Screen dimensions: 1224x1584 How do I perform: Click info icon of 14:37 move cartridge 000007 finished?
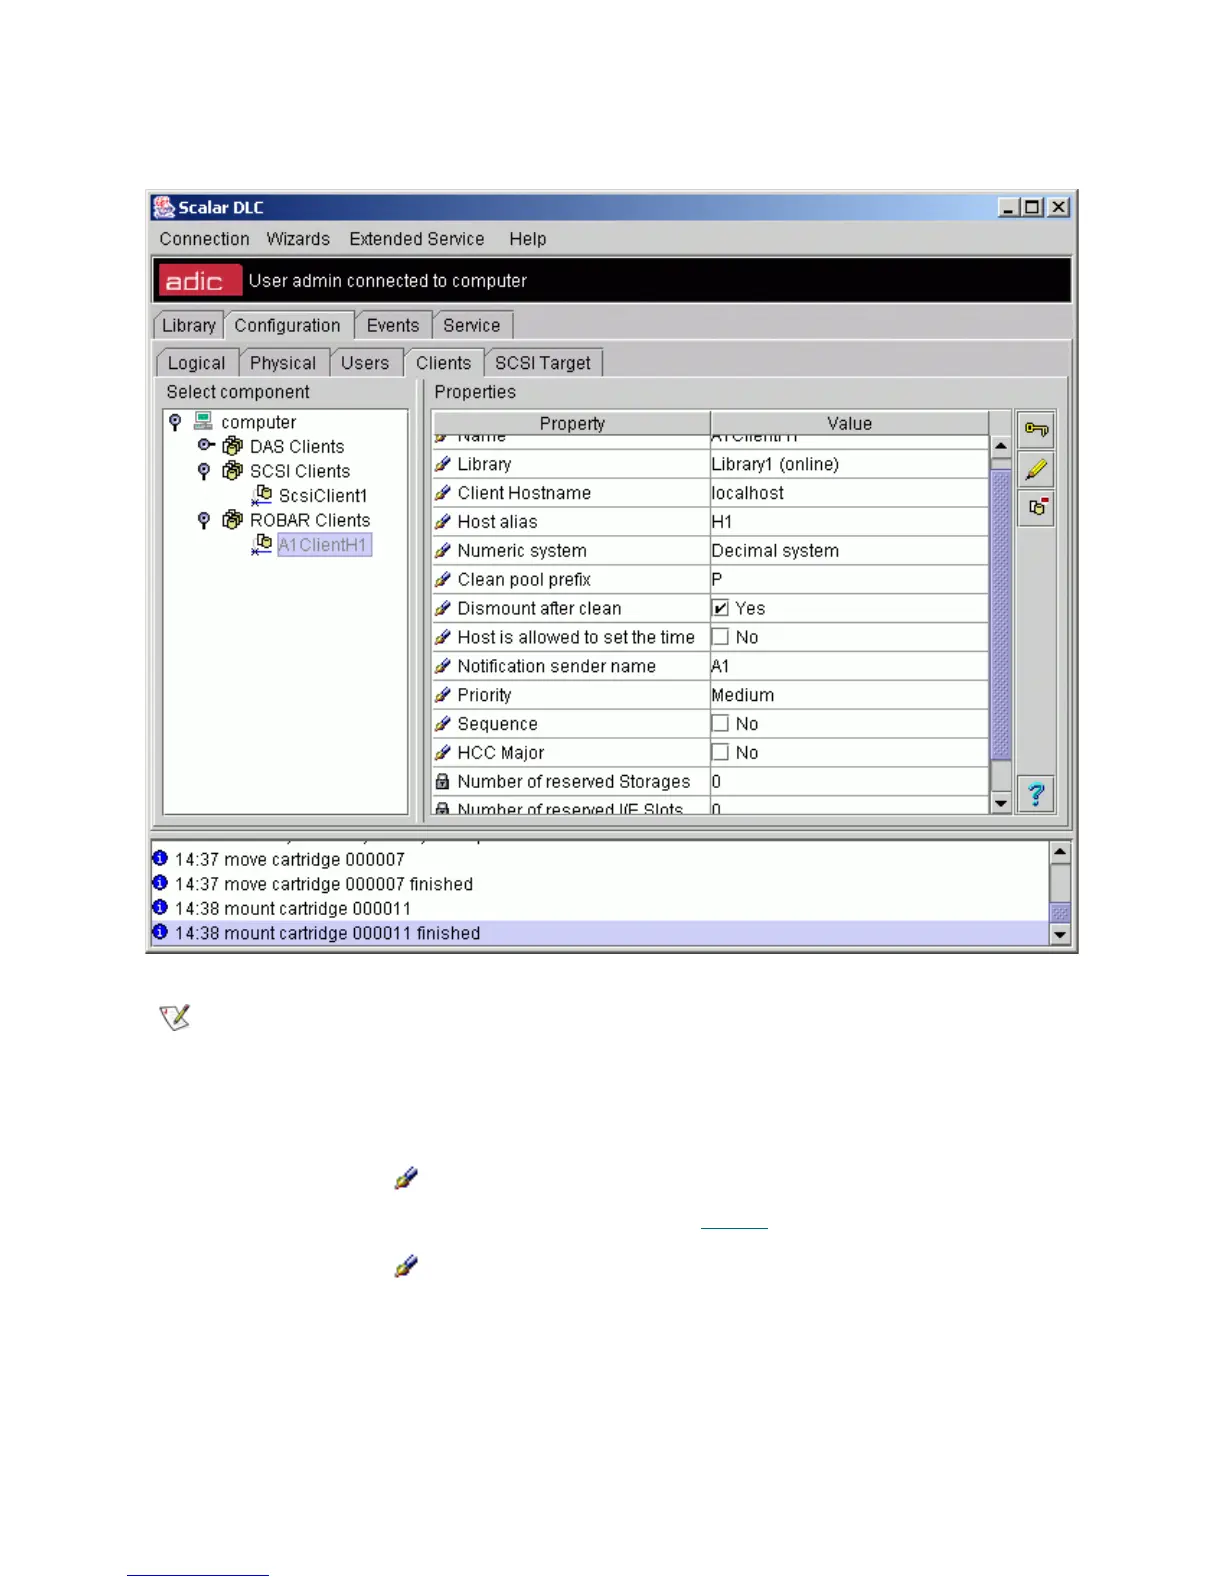[160, 883]
